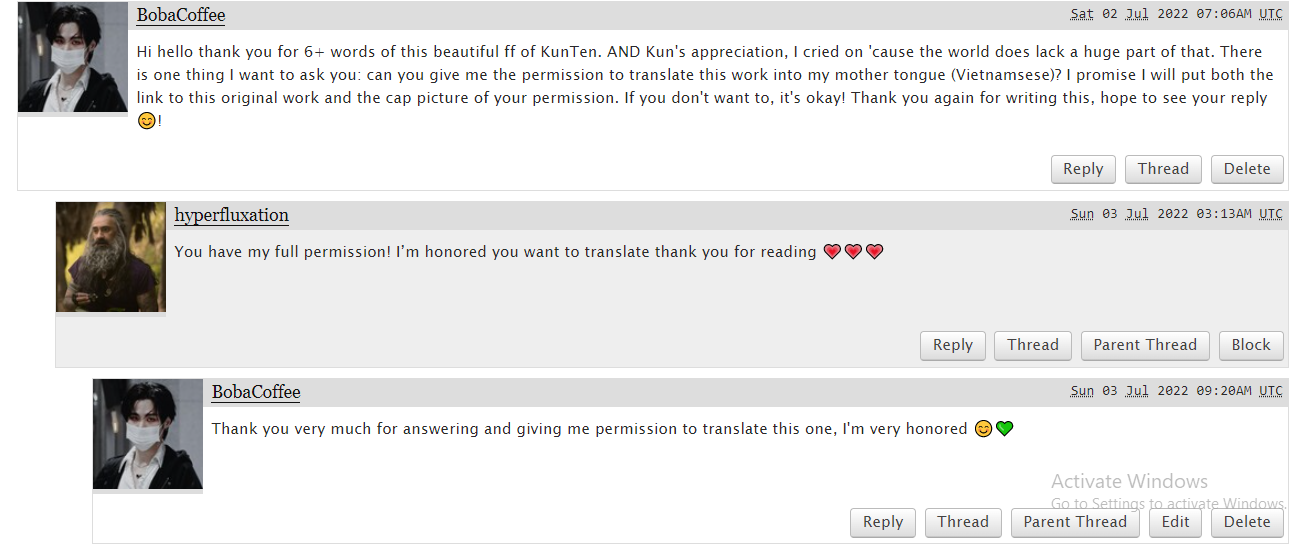Image resolution: width=1291 pixels, height=544 pixels.
Task: Open BobaCoffee username link in last comment
Action: pyautogui.click(x=256, y=392)
